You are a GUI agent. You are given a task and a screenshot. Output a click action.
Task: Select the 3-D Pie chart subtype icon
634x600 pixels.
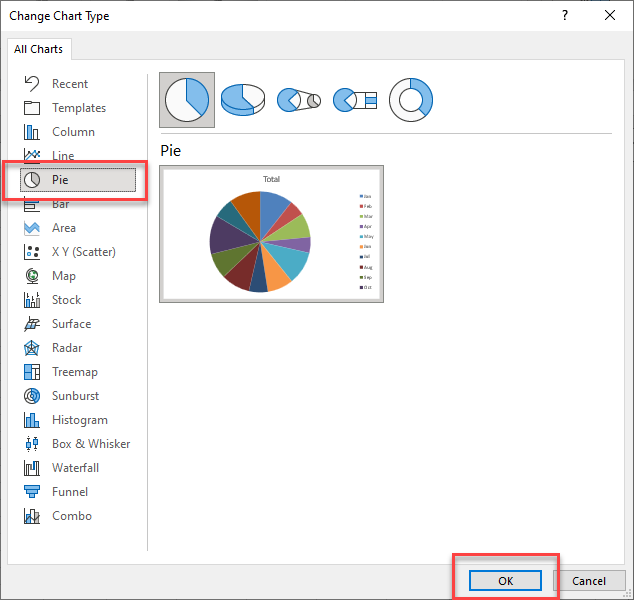(243, 100)
